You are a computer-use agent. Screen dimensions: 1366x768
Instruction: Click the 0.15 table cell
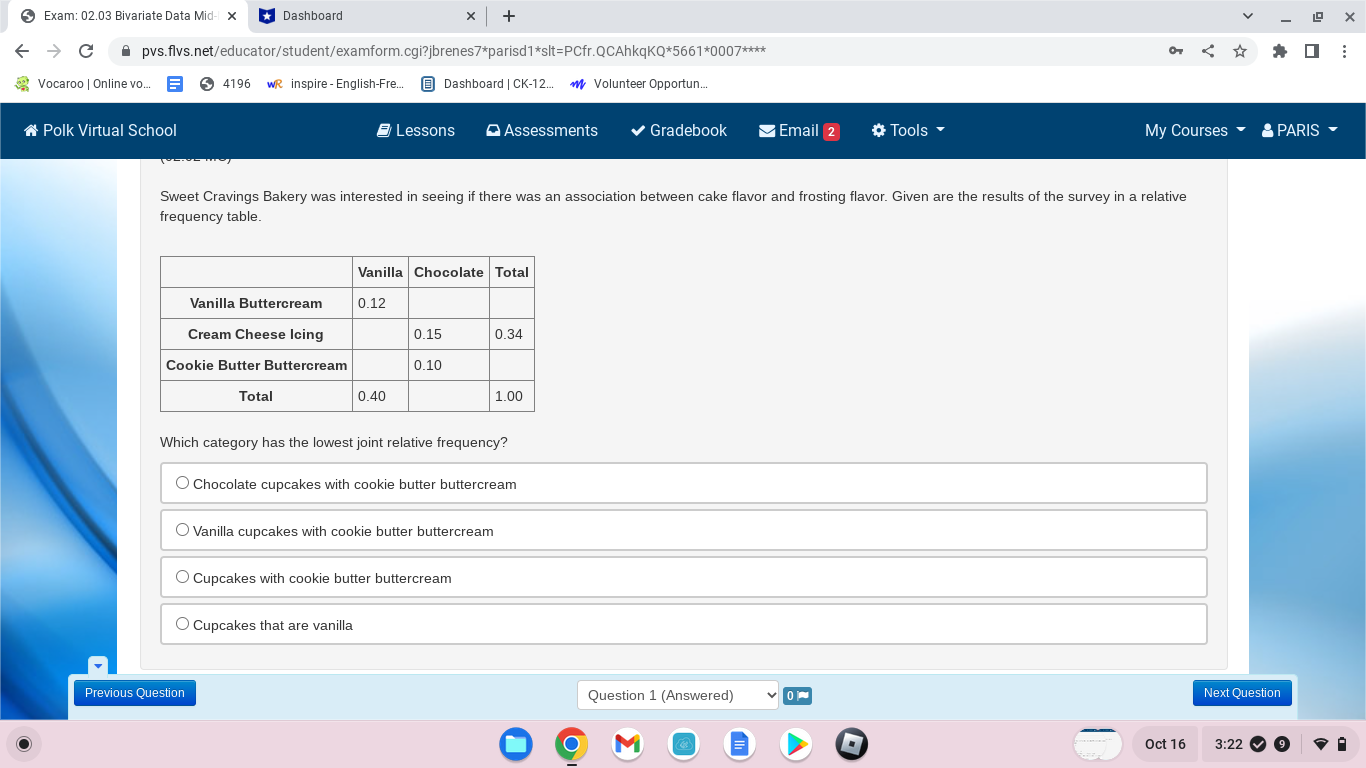[x=449, y=334]
